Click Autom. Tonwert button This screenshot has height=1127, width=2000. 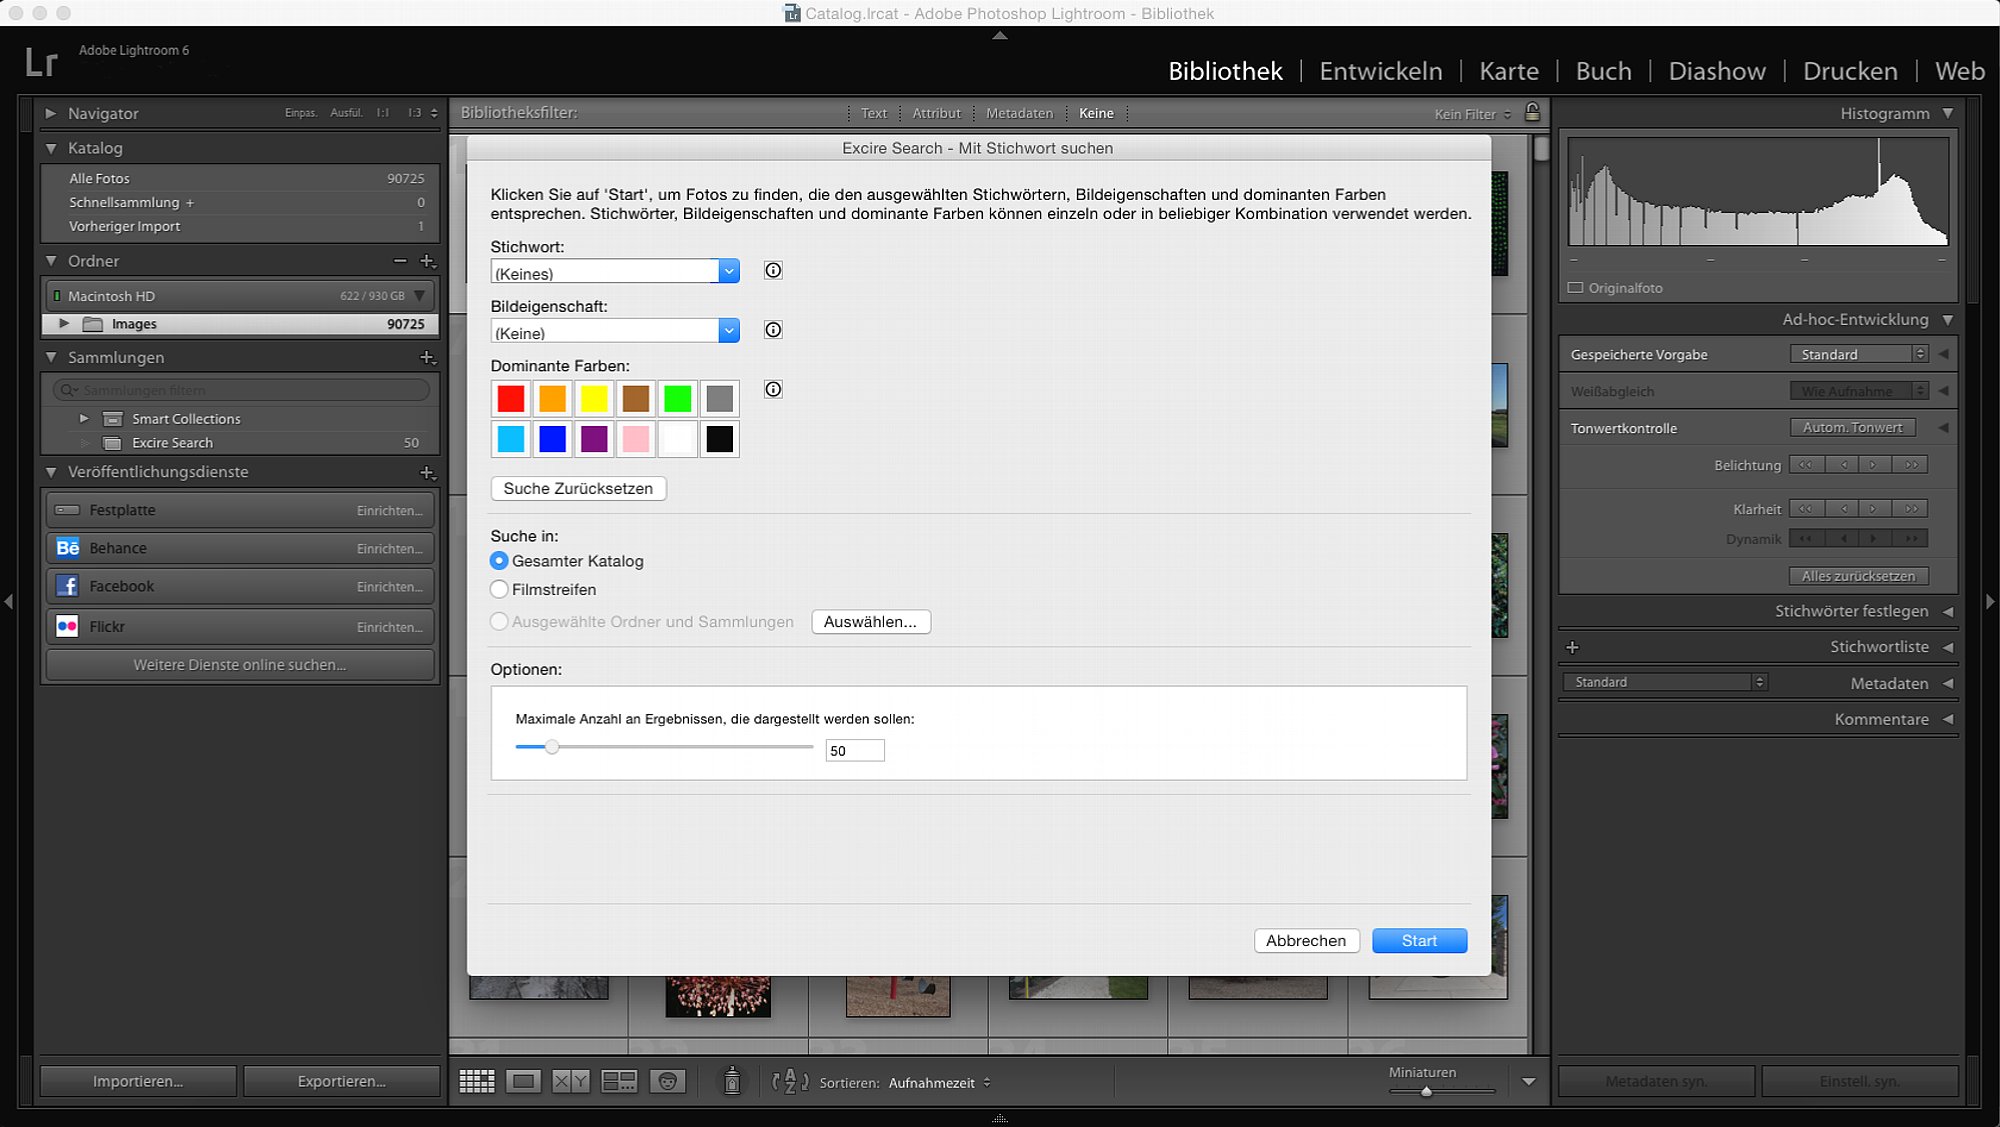(1852, 427)
